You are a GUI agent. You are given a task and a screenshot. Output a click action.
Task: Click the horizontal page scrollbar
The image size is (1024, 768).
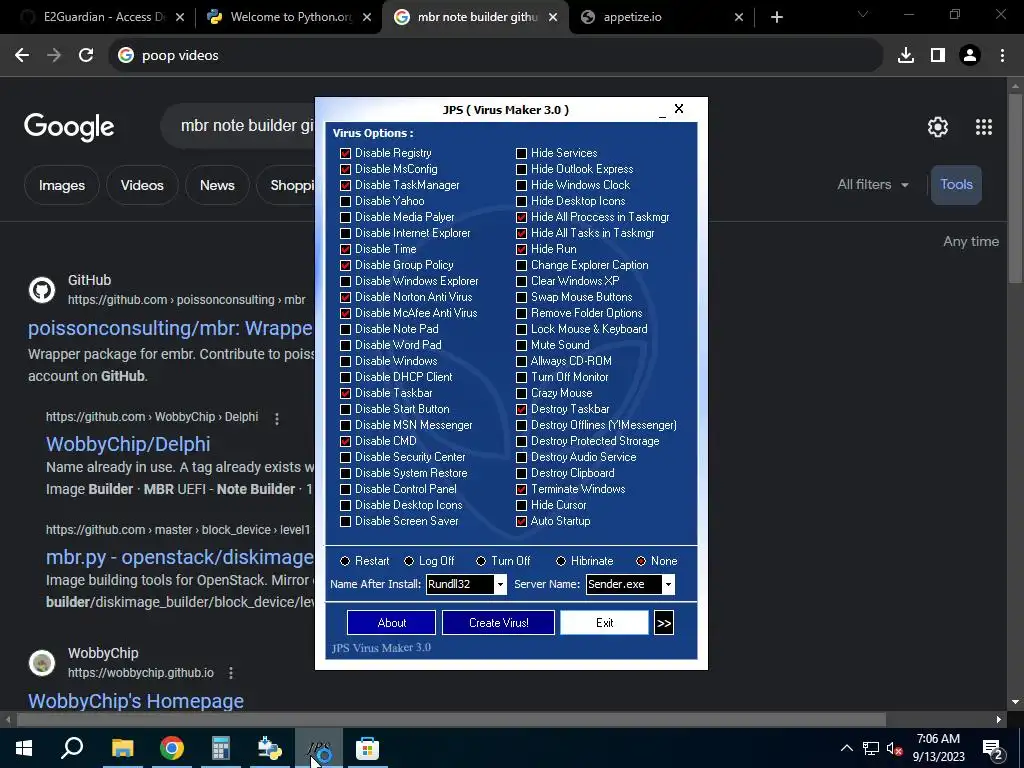click(451, 720)
